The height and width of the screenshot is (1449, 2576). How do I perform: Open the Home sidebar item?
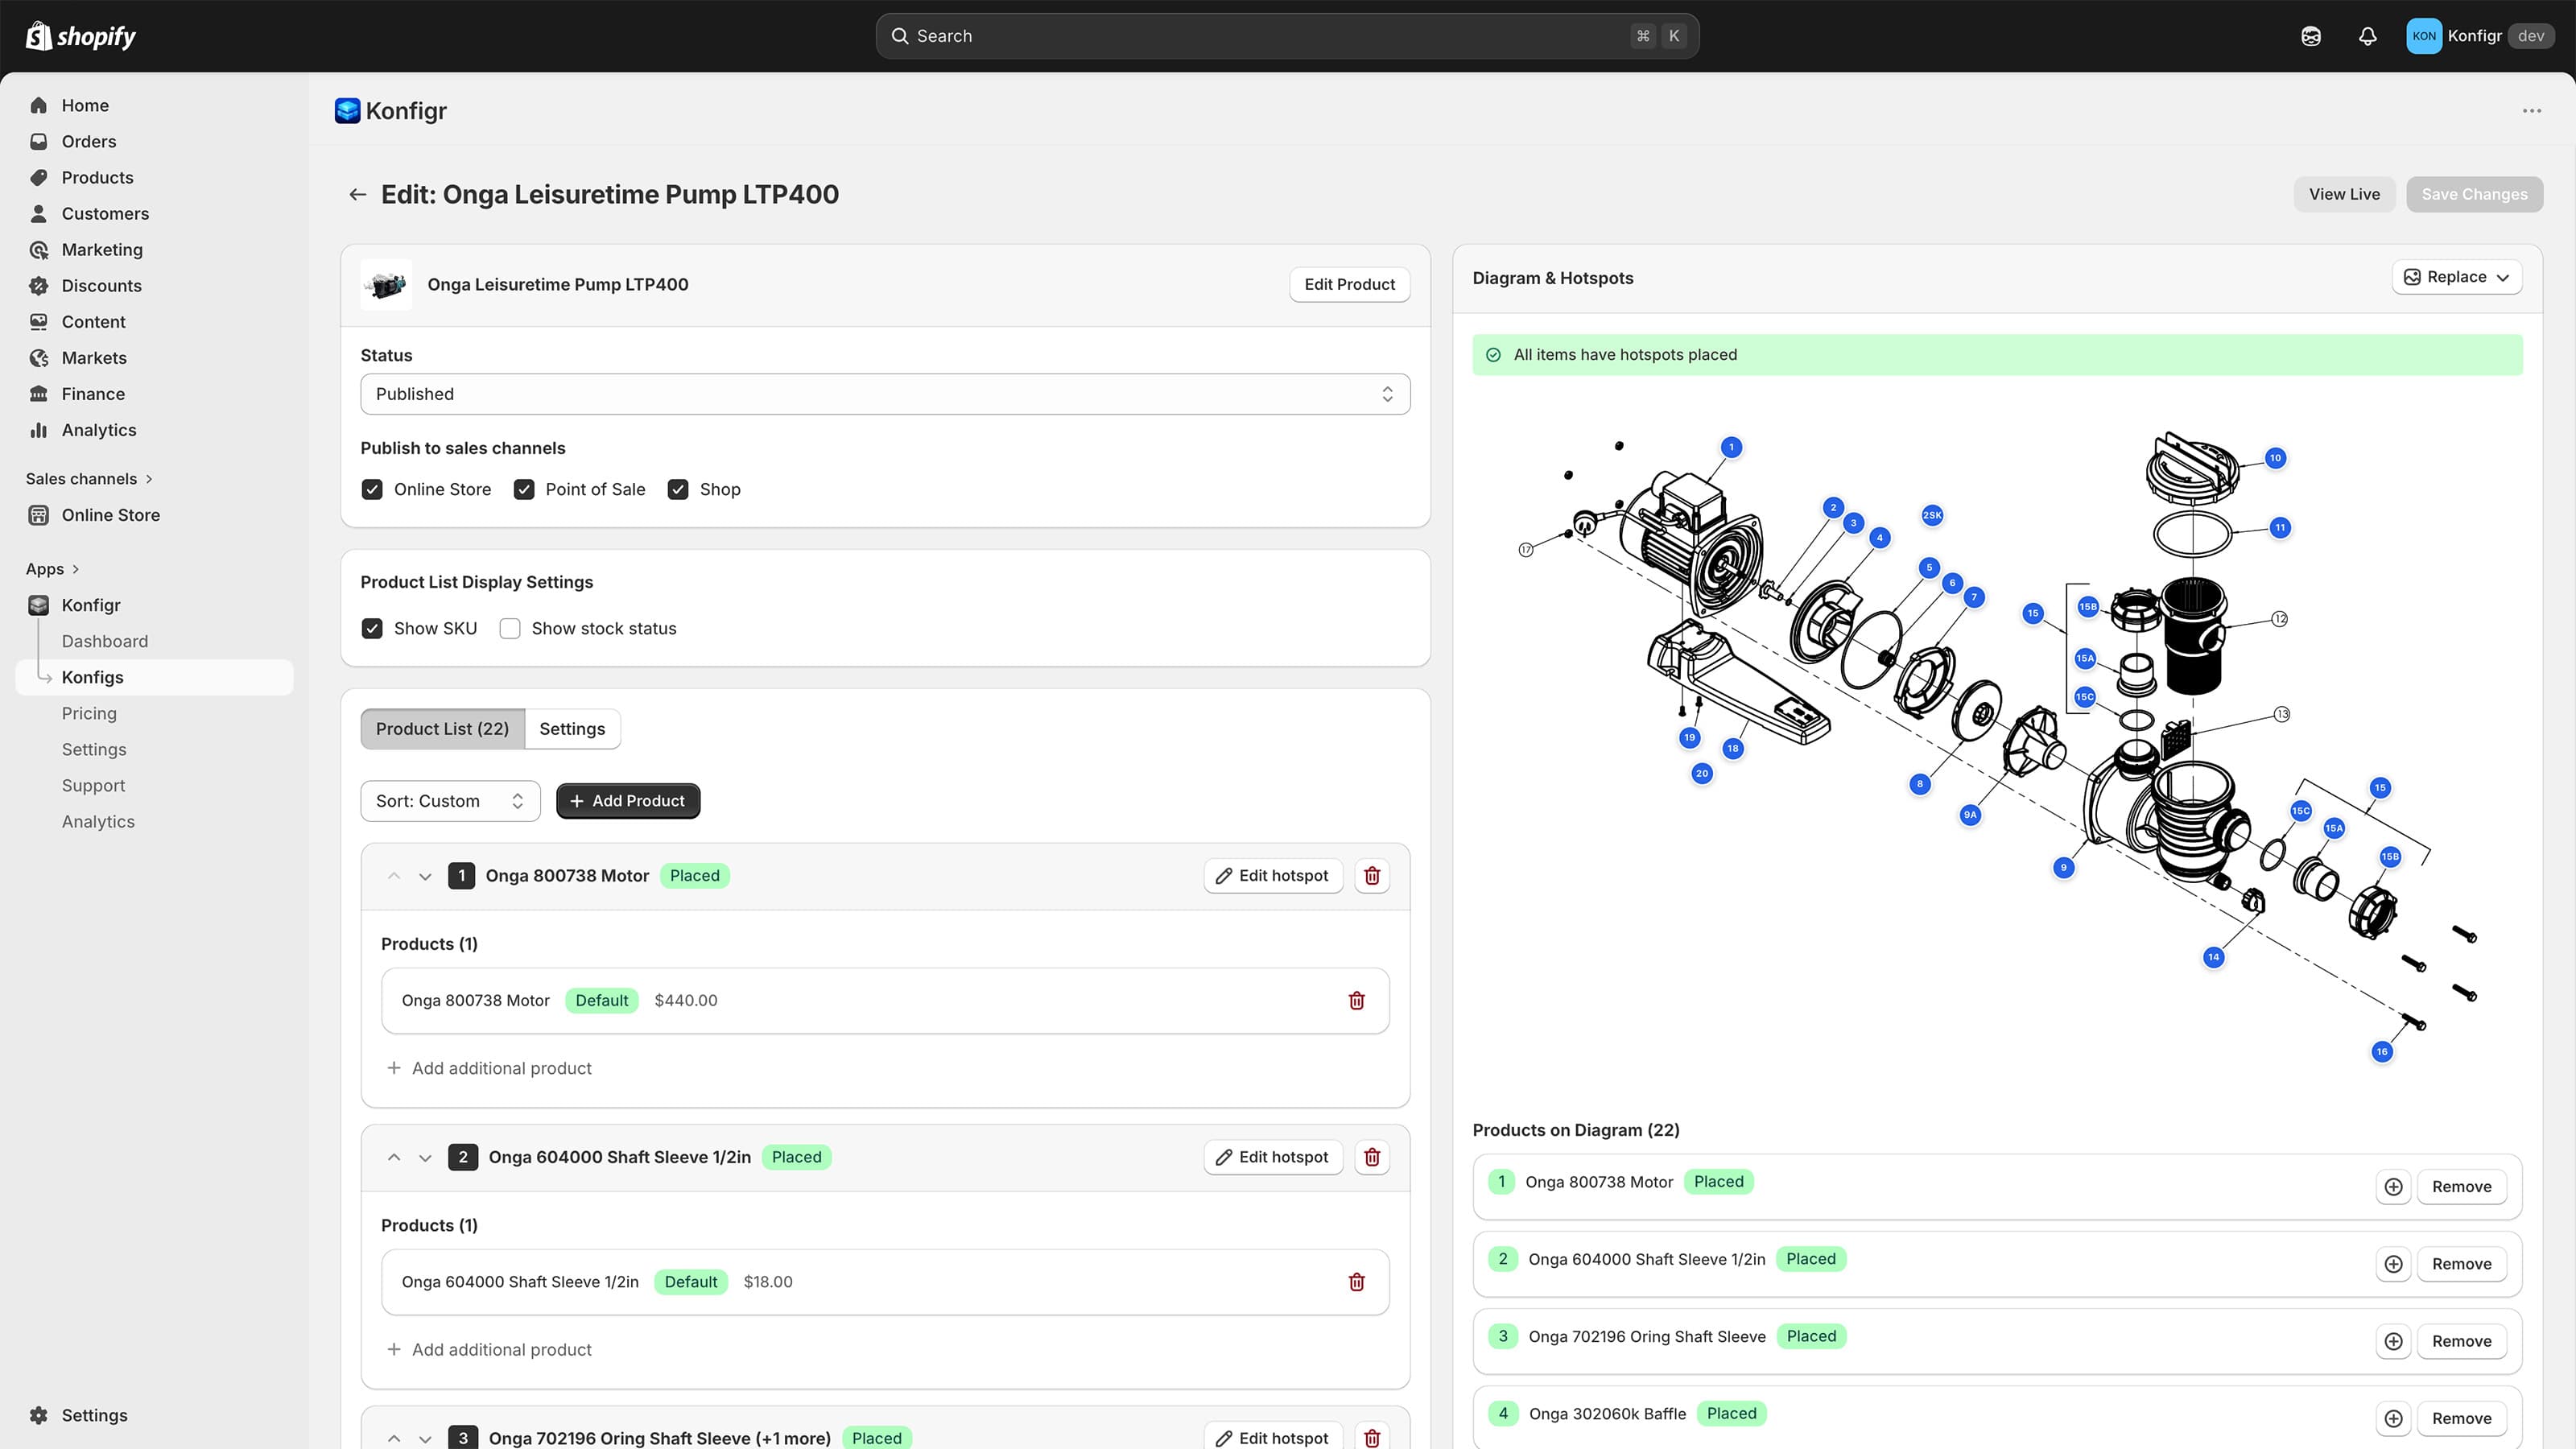point(85,105)
